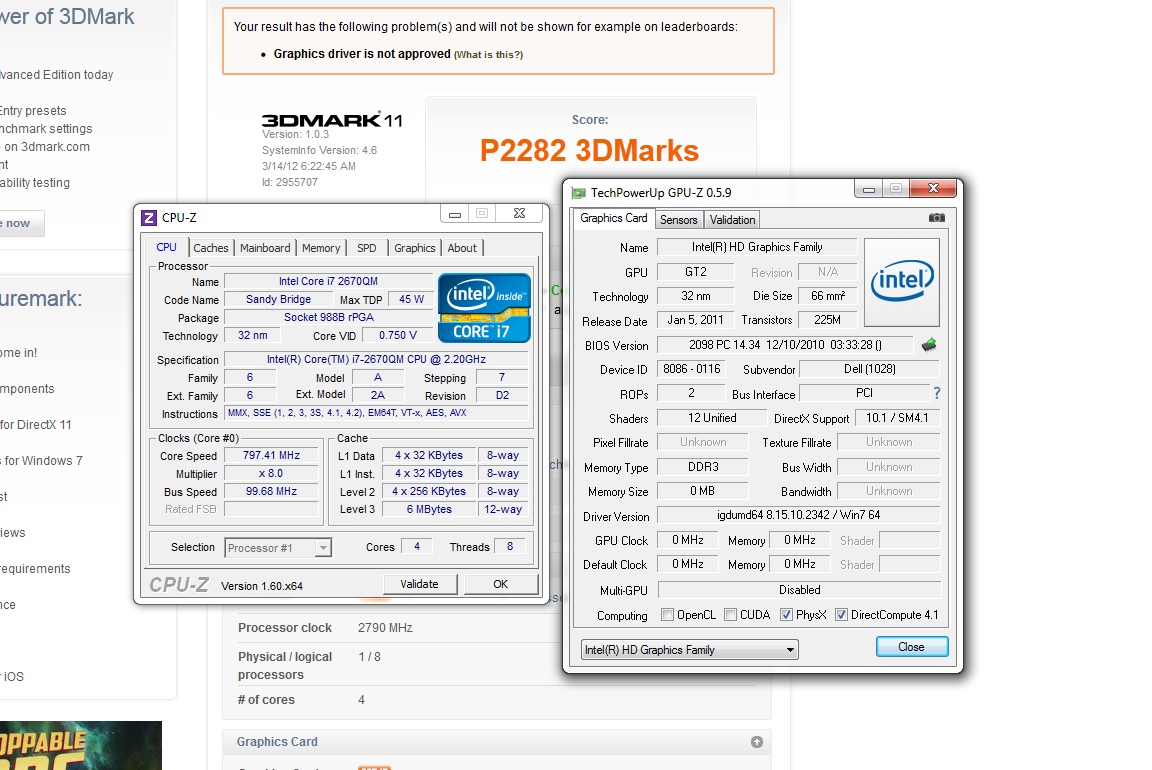This screenshot has height=770, width=1152.
Task: Click the Multi-GPU field "Disabled"
Action: click(799, 589)
